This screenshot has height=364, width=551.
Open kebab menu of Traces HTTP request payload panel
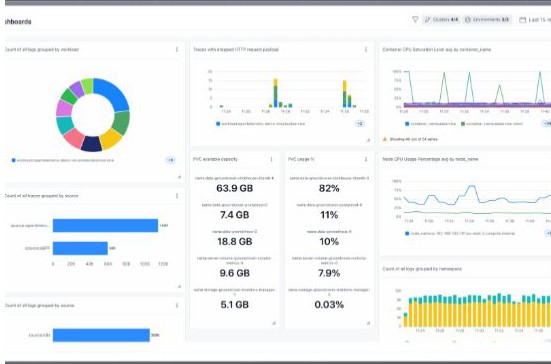click(x=366, y=50)
